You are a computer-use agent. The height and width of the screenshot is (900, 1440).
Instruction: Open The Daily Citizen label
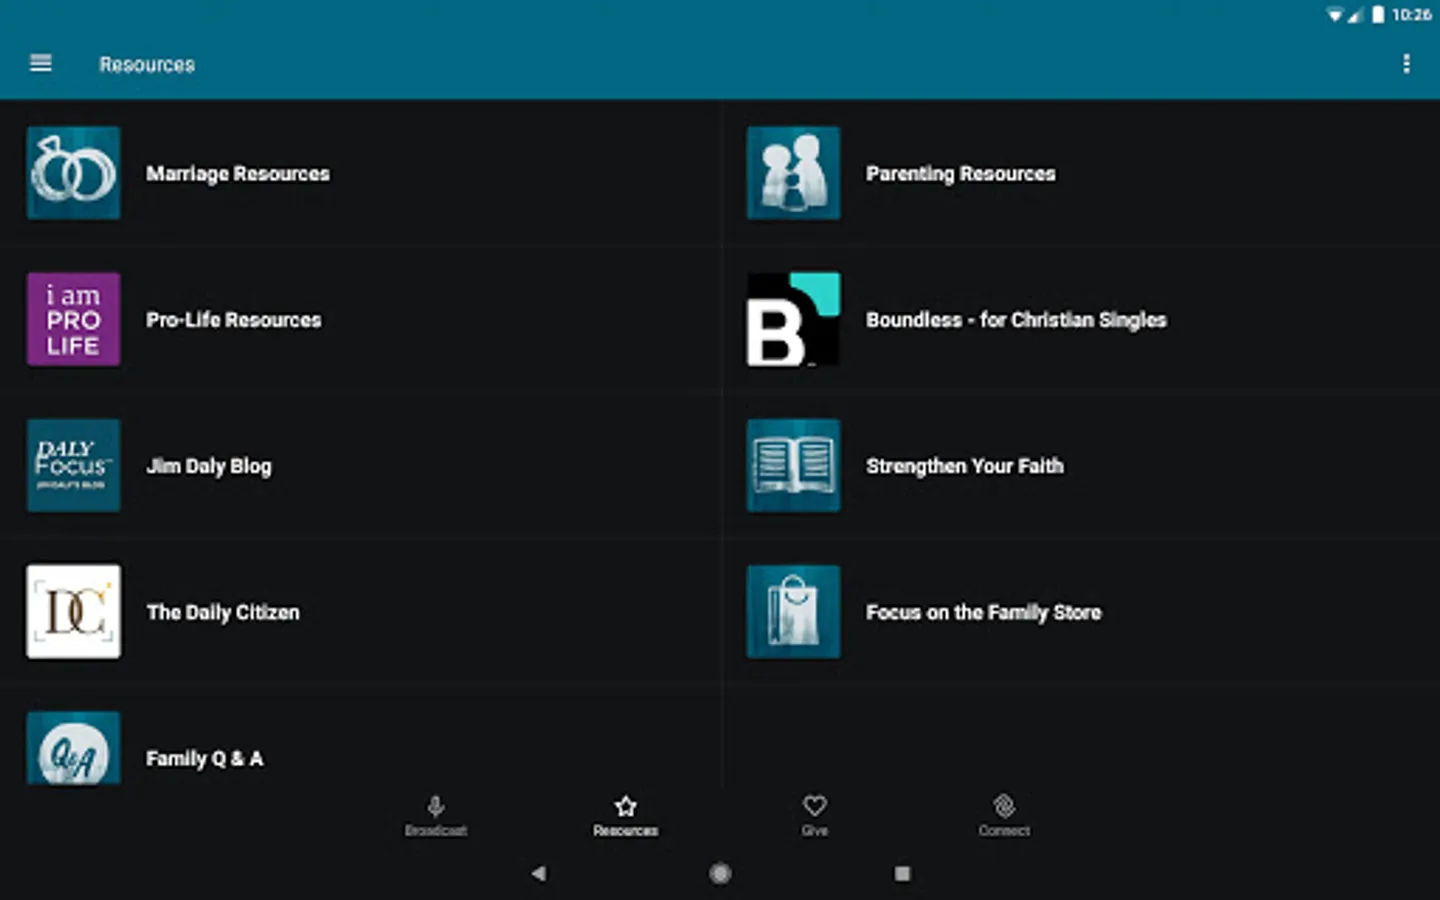coord(223,612)
